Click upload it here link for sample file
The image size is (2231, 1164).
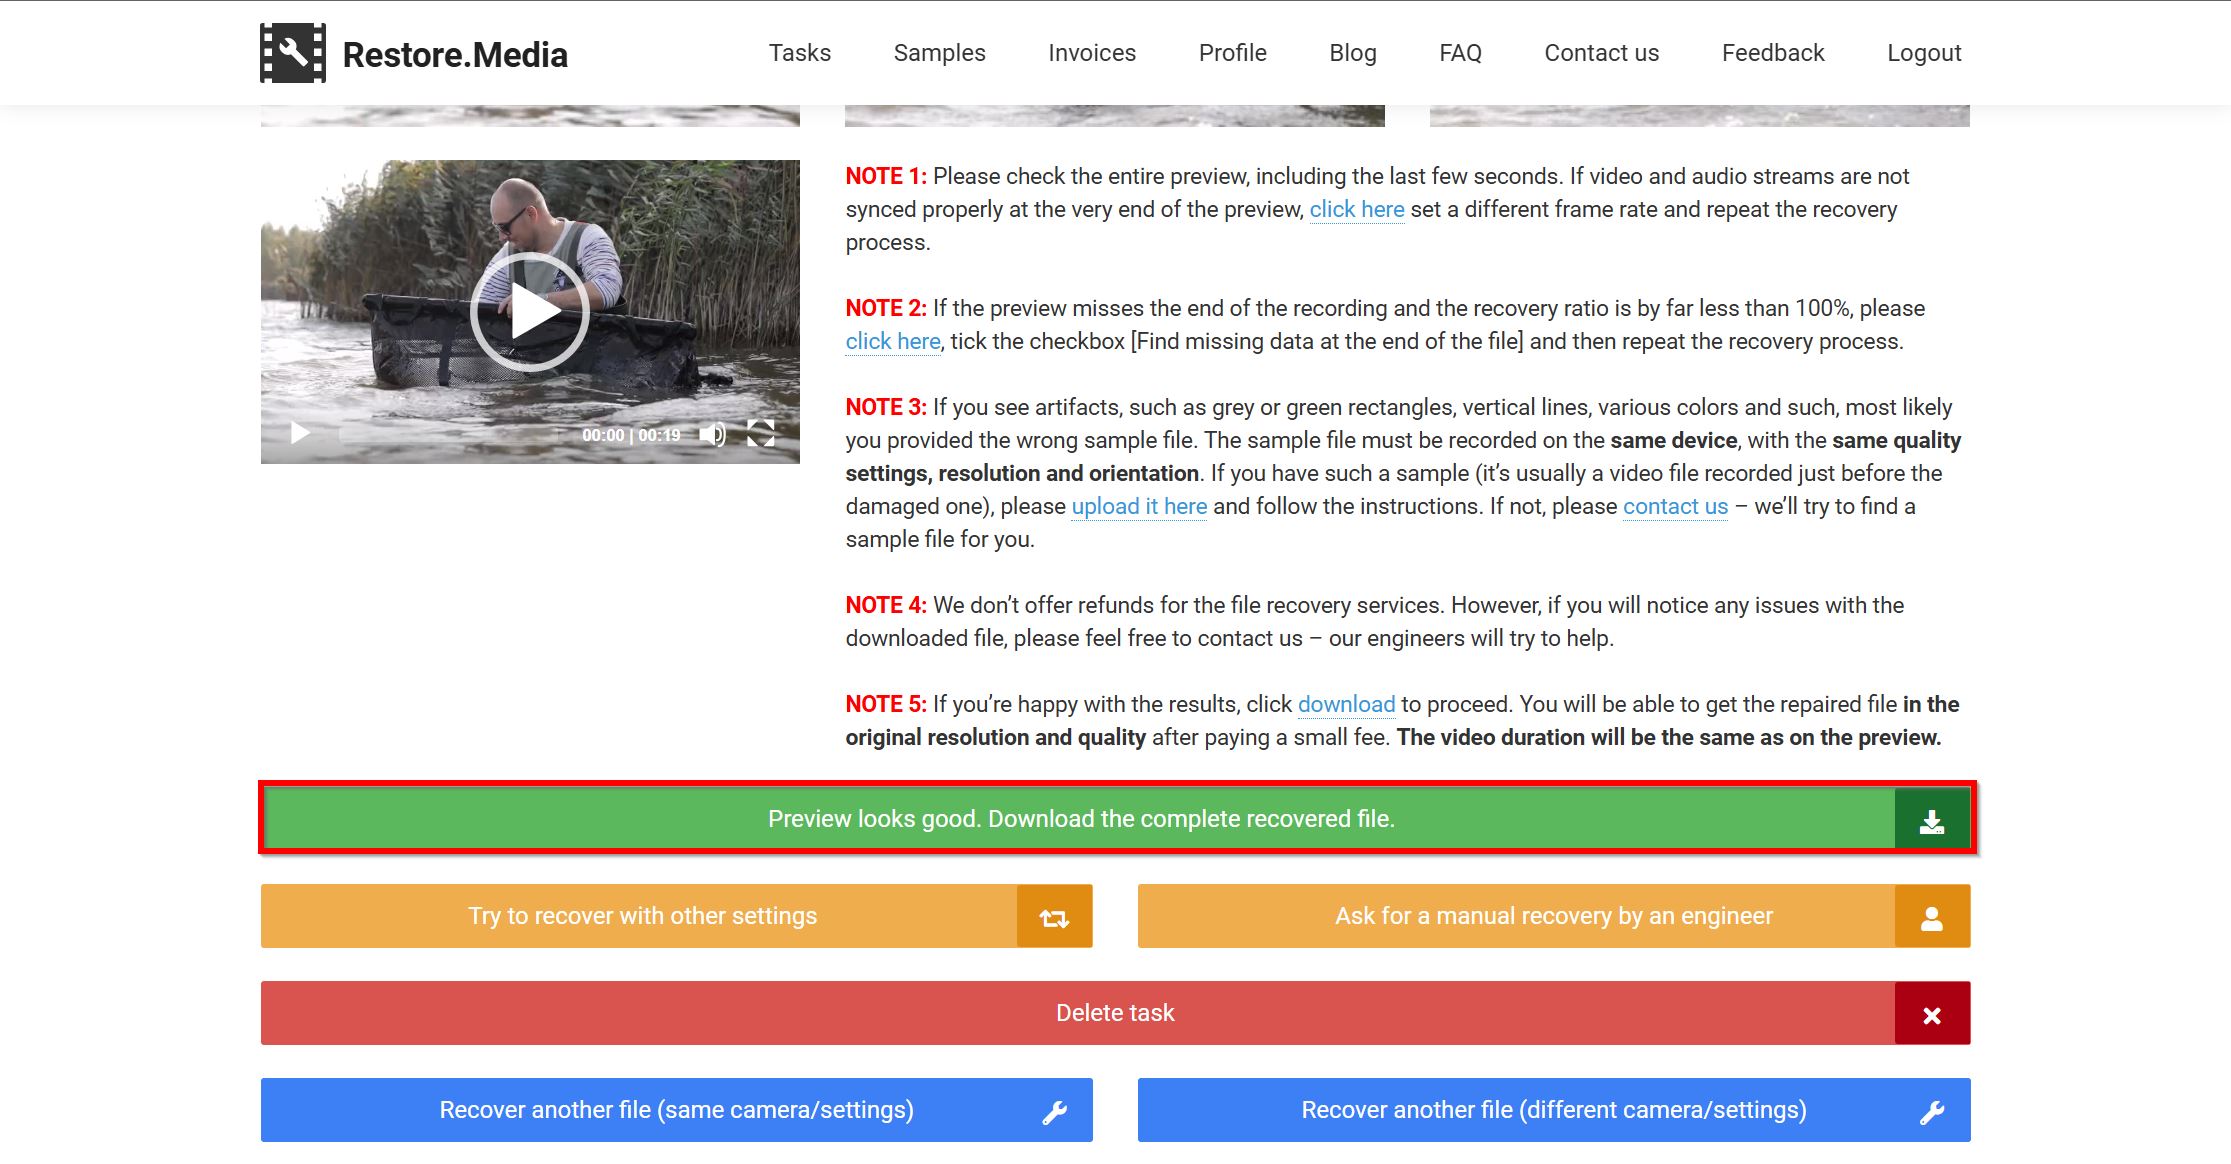(1142, 505)
